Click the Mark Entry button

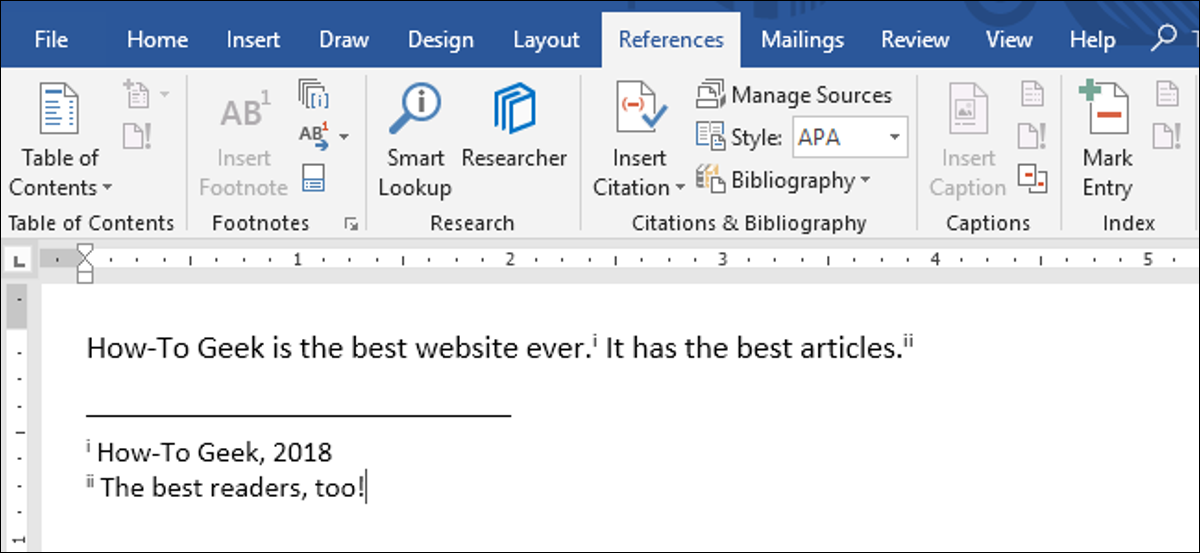1107,139
